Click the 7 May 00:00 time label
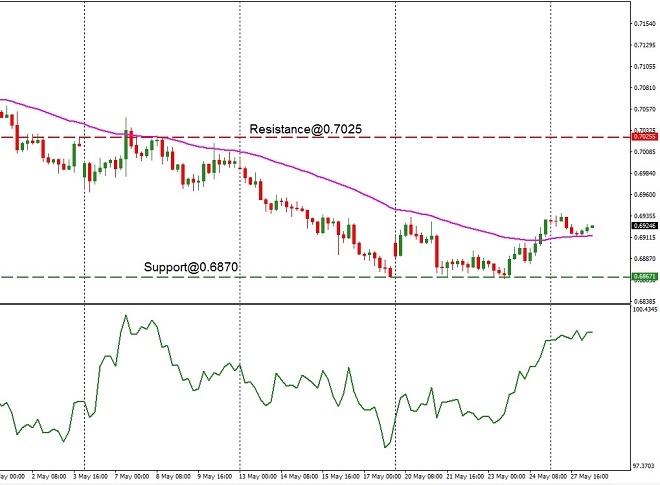This screenshot has height=485, width=660. 132,477
